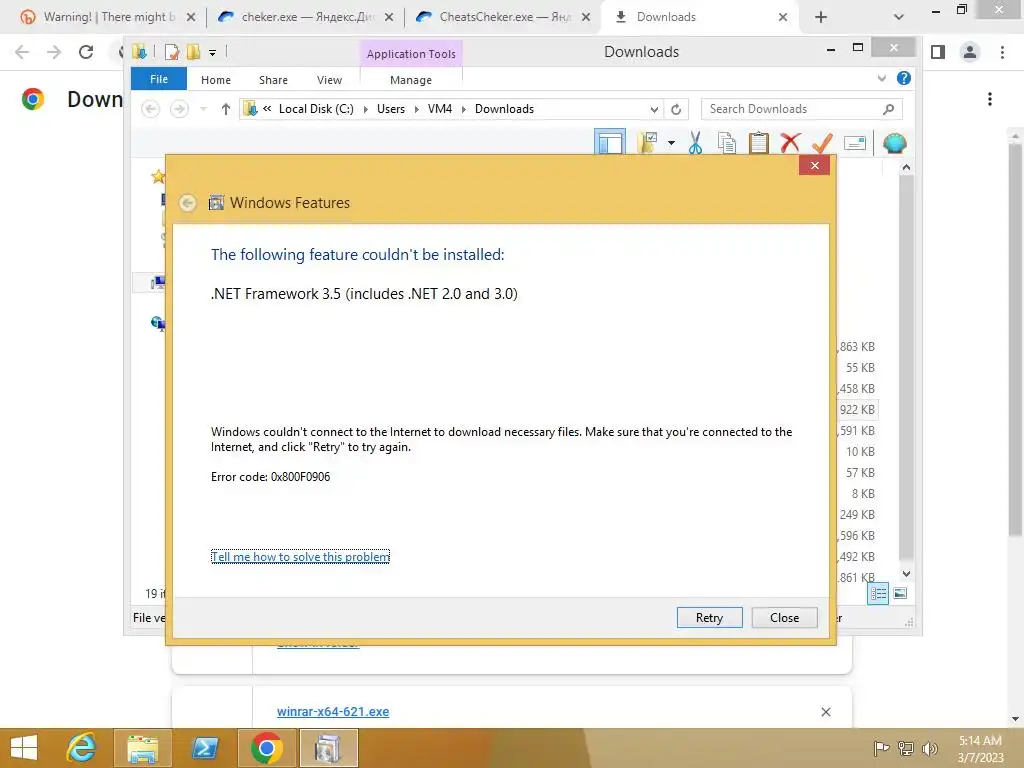
Task: Select the 922 KB file size cell
Action: 857,409
